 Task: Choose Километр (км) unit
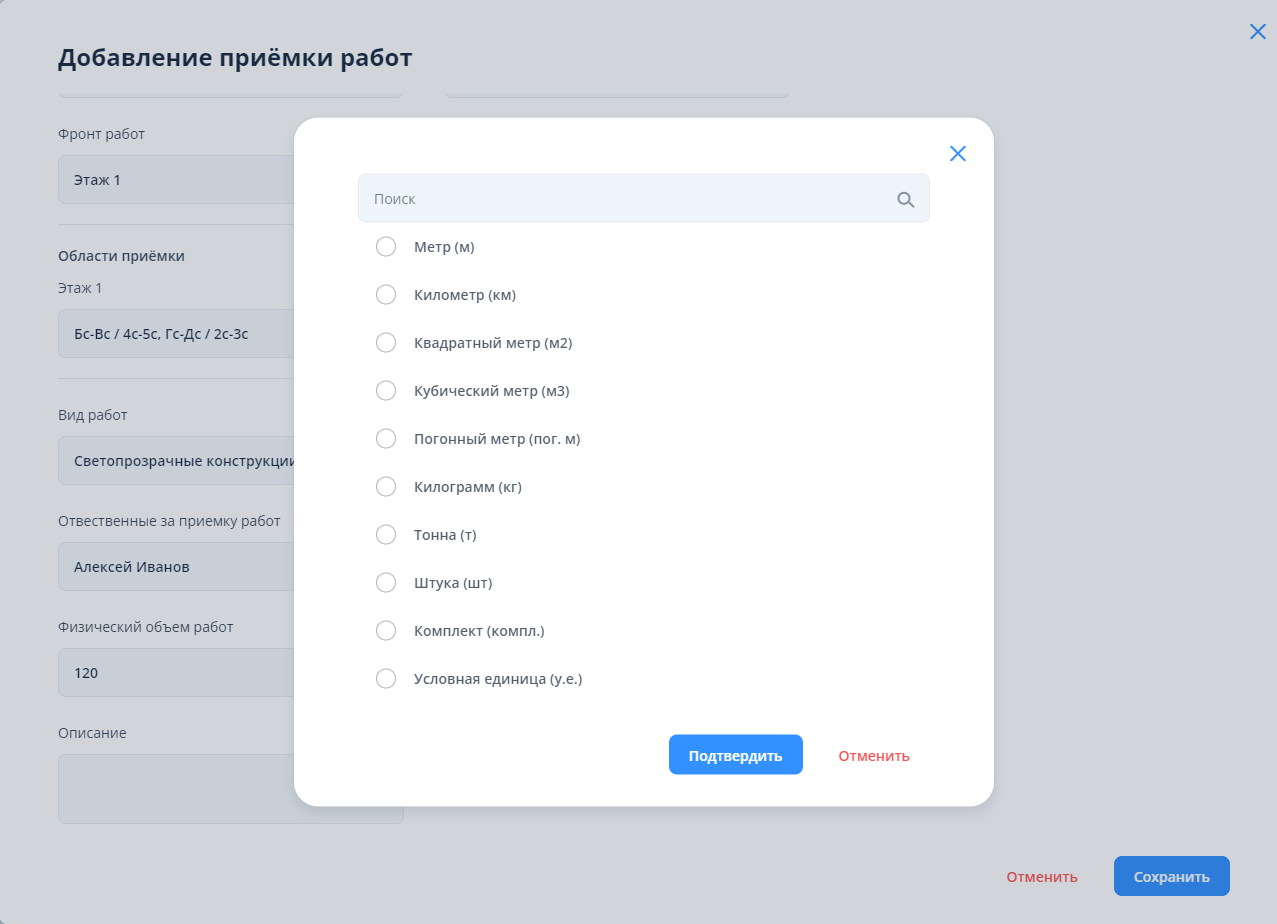pos(386,295)
